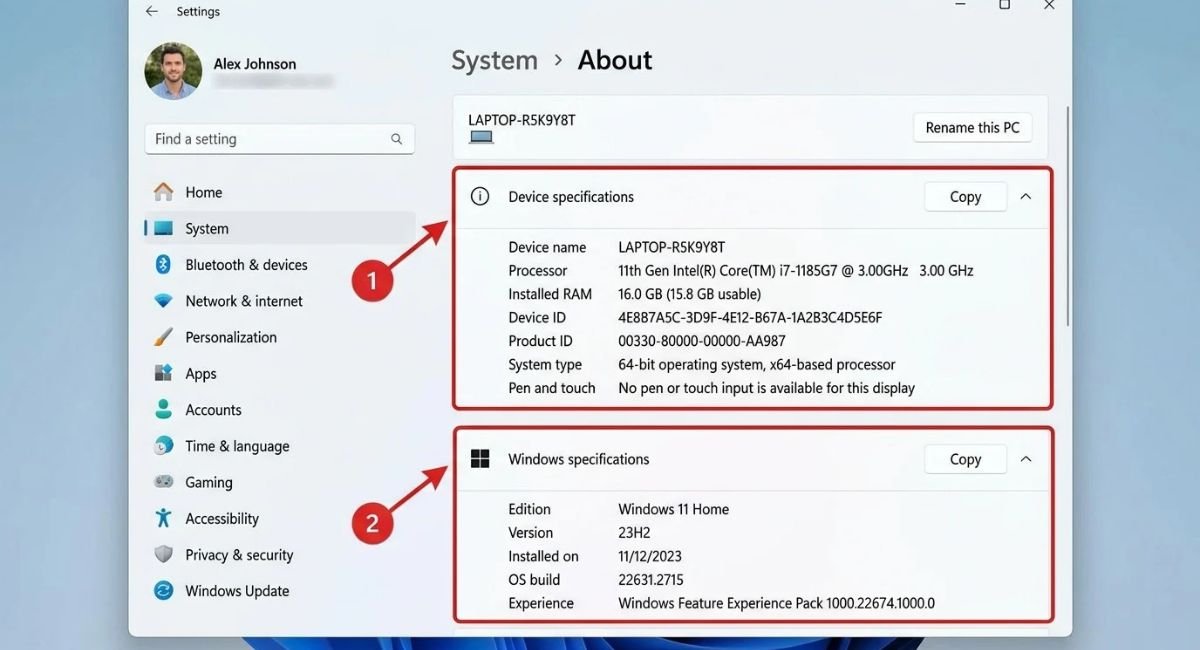
Task: Copy the Windows specifications
Action: 965,459
